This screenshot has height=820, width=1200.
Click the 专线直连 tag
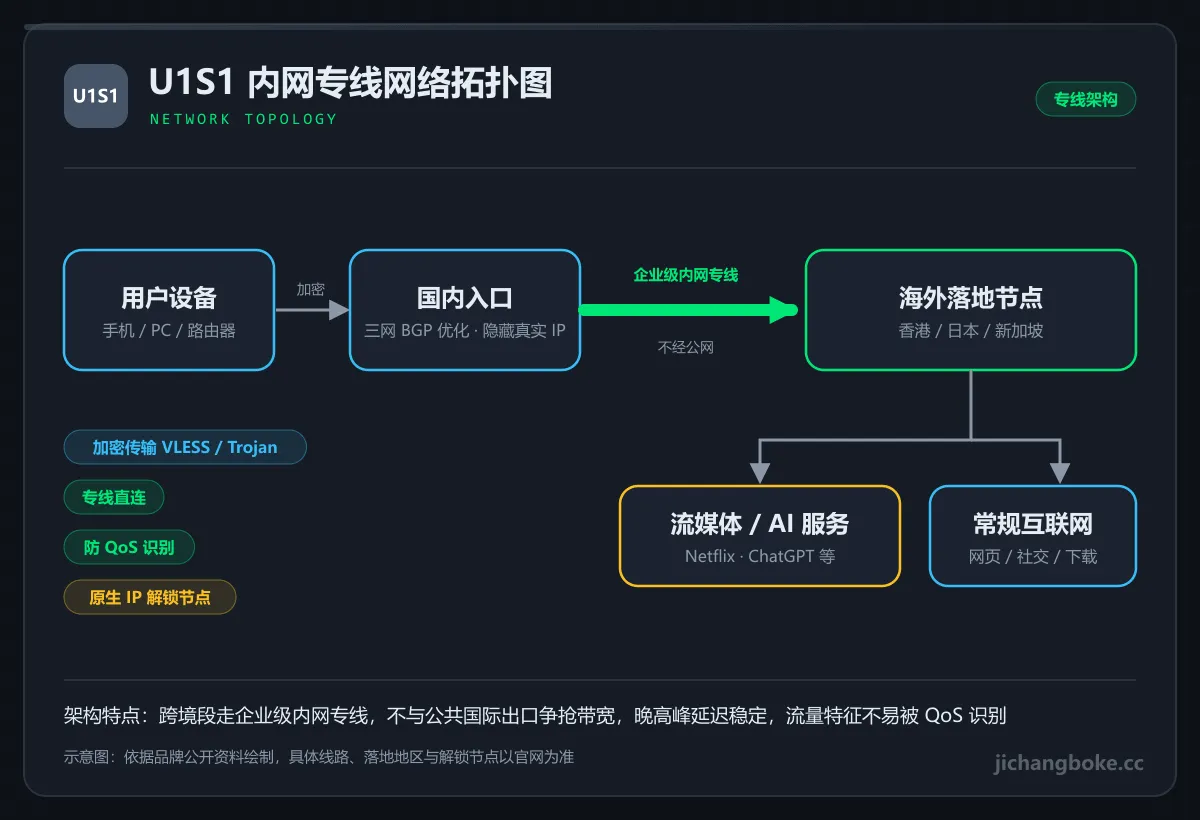point(114,497)
